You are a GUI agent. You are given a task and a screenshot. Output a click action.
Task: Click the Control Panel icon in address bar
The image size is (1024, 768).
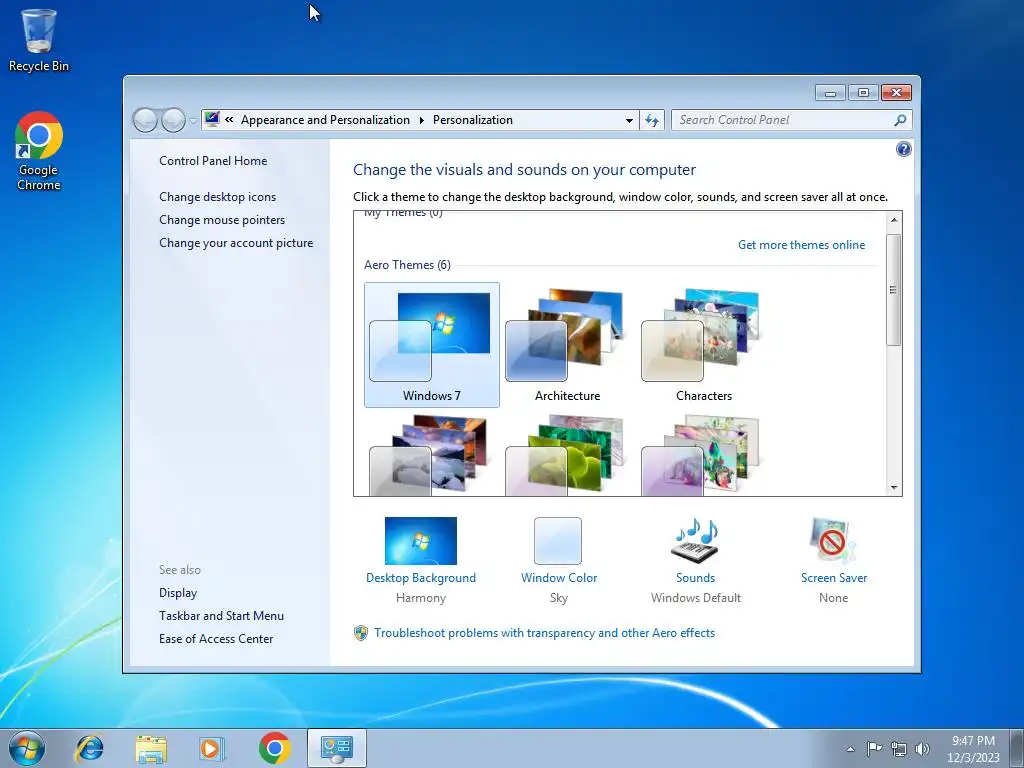[x=212, y=119]
